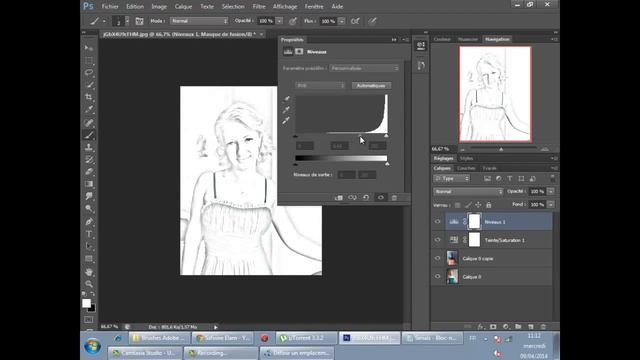
Task: Create a new group from layers footer
Action: click(x=518, y=327)
